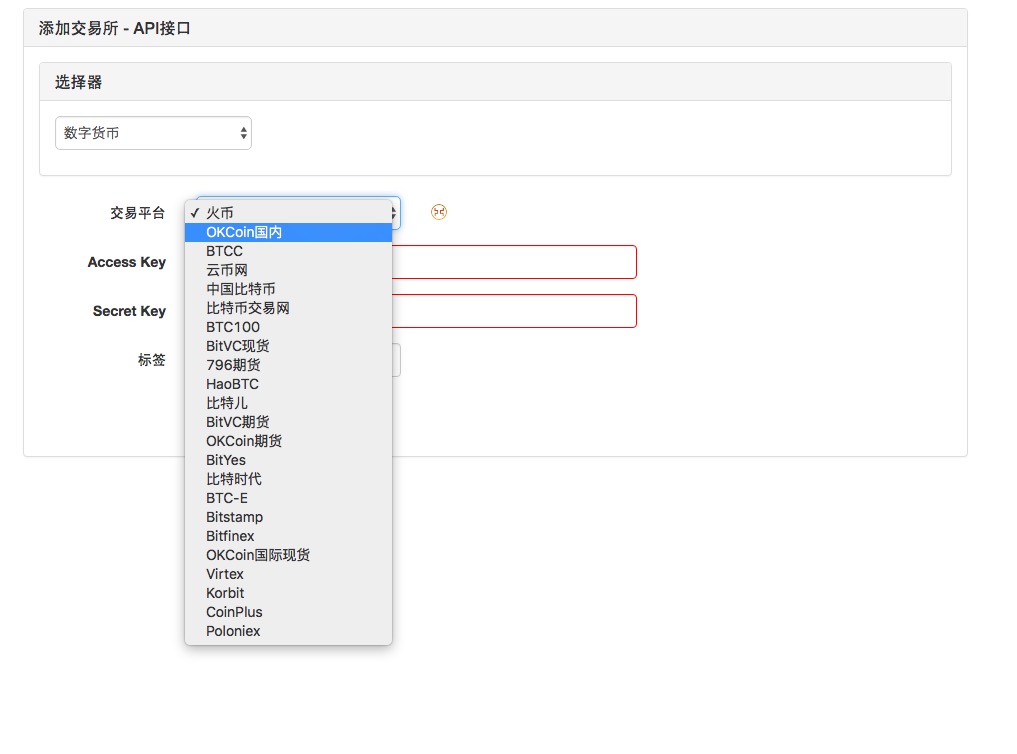
Task: Pick HaoBTC exchange option
Action: [289, 384]
